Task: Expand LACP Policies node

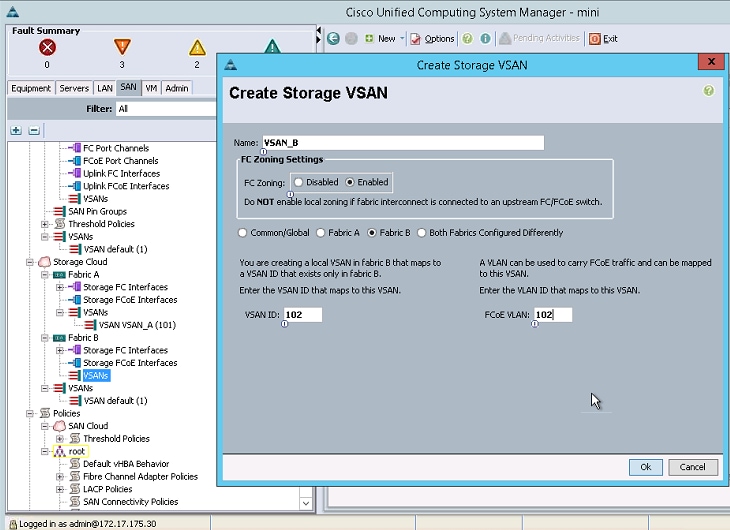Action: (60, 489)
